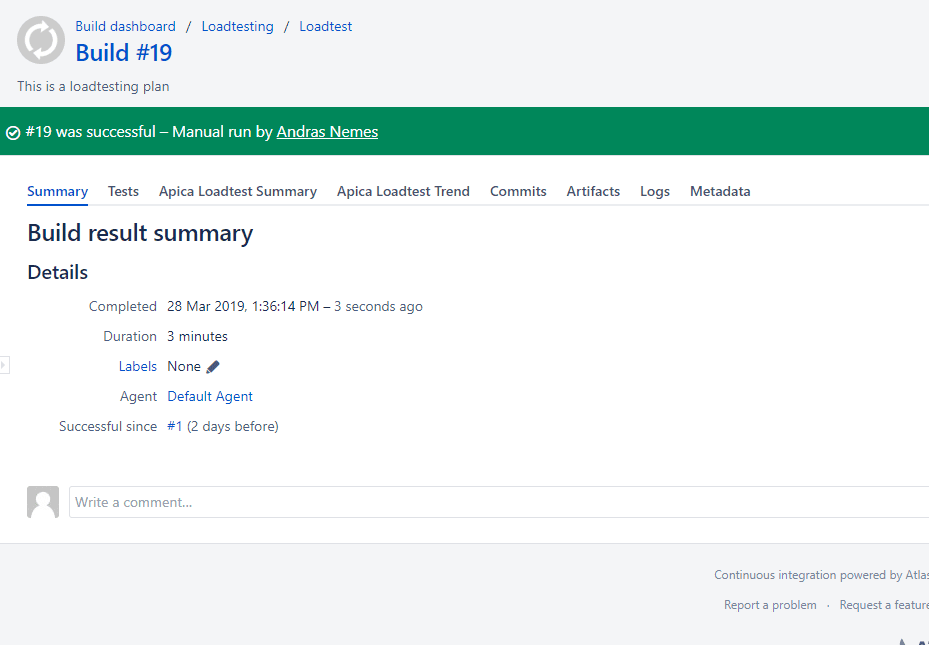Click the Write a comment field
Screen dimensions: 929x645
pos(498,502)
